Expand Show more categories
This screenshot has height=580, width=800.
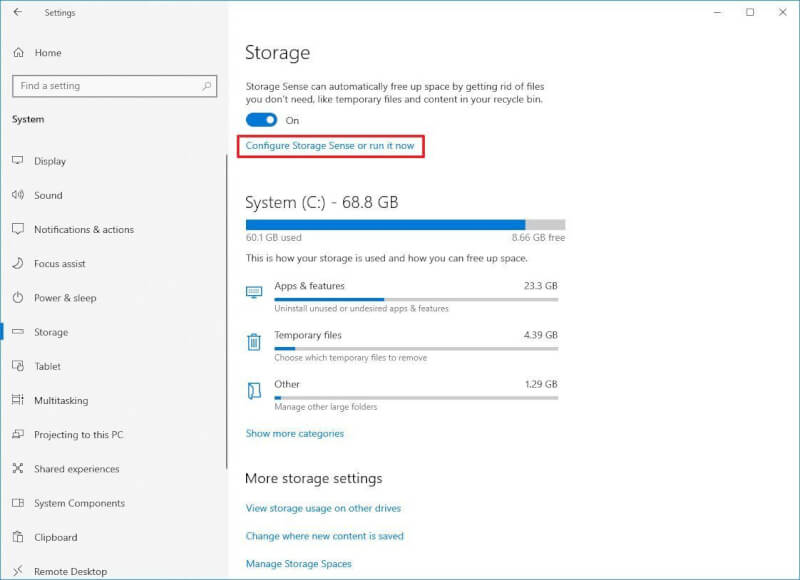[295, 434]
